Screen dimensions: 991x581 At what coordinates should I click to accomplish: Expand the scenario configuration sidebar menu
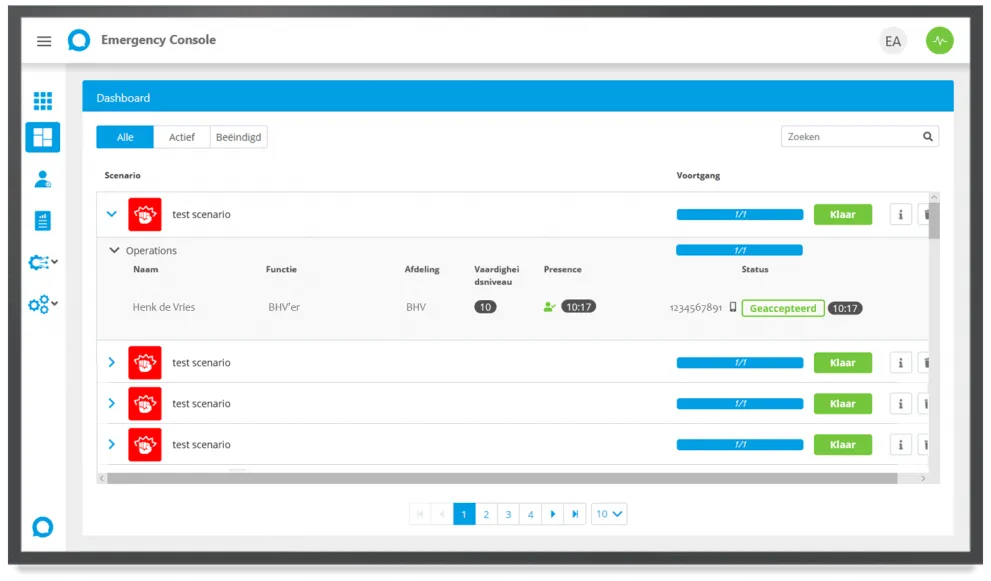coord(43,262)
